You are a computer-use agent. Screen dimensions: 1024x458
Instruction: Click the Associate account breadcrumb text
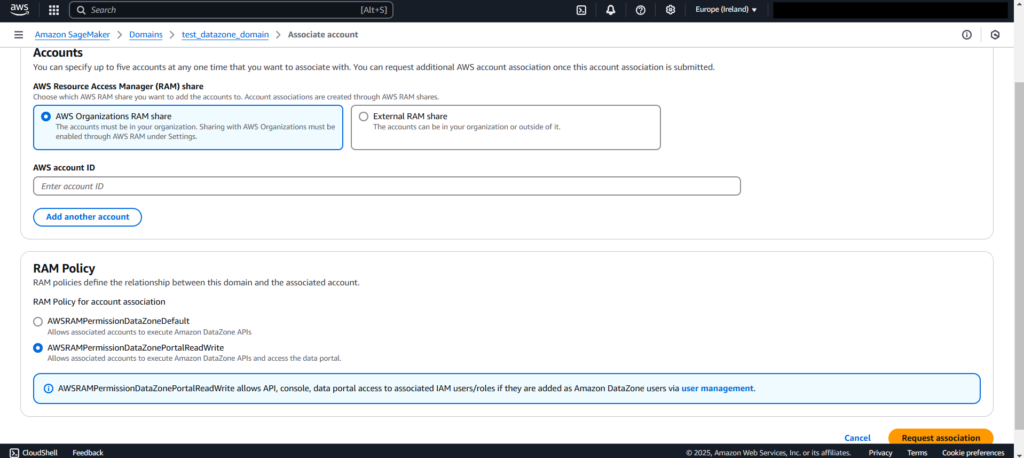[x=323, y=35]
